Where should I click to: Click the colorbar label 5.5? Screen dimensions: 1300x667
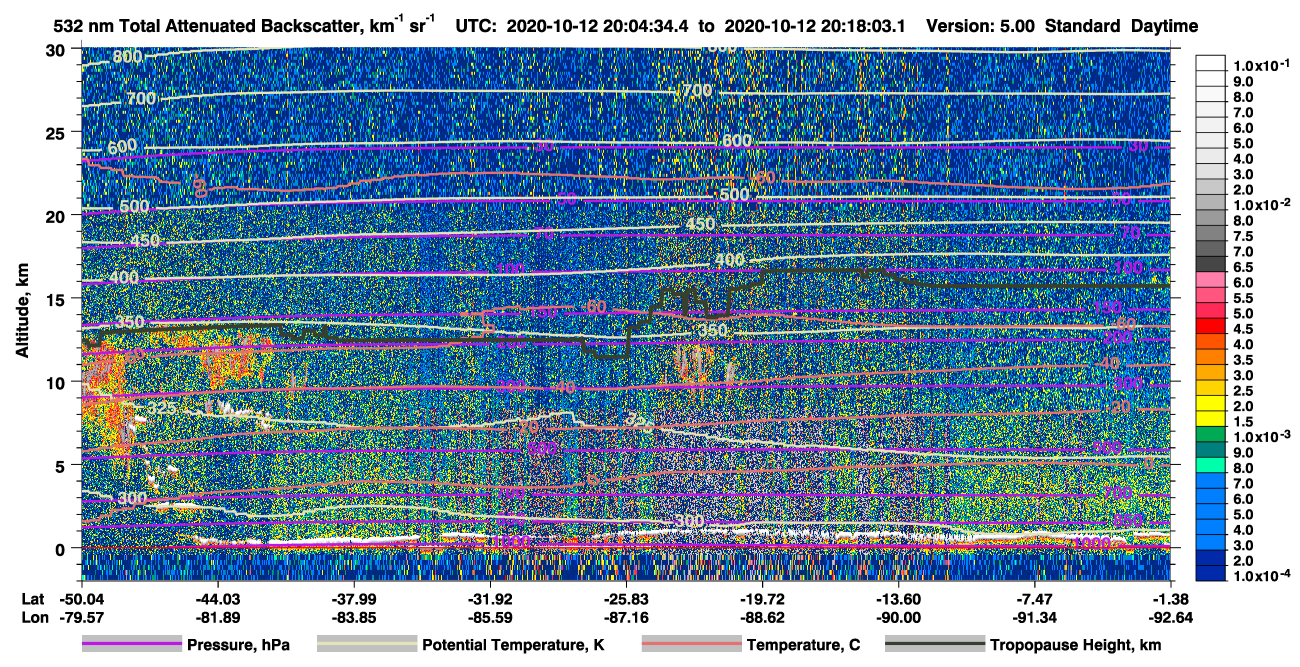tap(1243, 298)
